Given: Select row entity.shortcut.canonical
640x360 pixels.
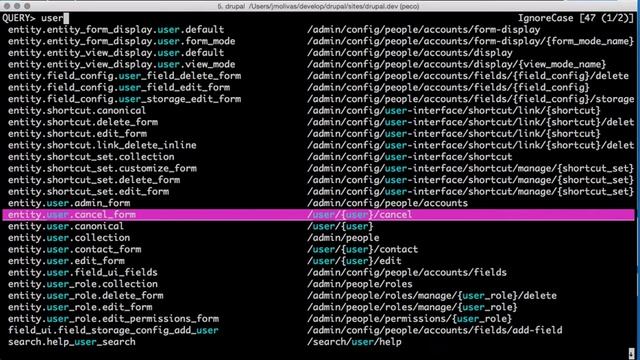Looking at the screenshot, I should pyautogui.click(x=318, y=111).
